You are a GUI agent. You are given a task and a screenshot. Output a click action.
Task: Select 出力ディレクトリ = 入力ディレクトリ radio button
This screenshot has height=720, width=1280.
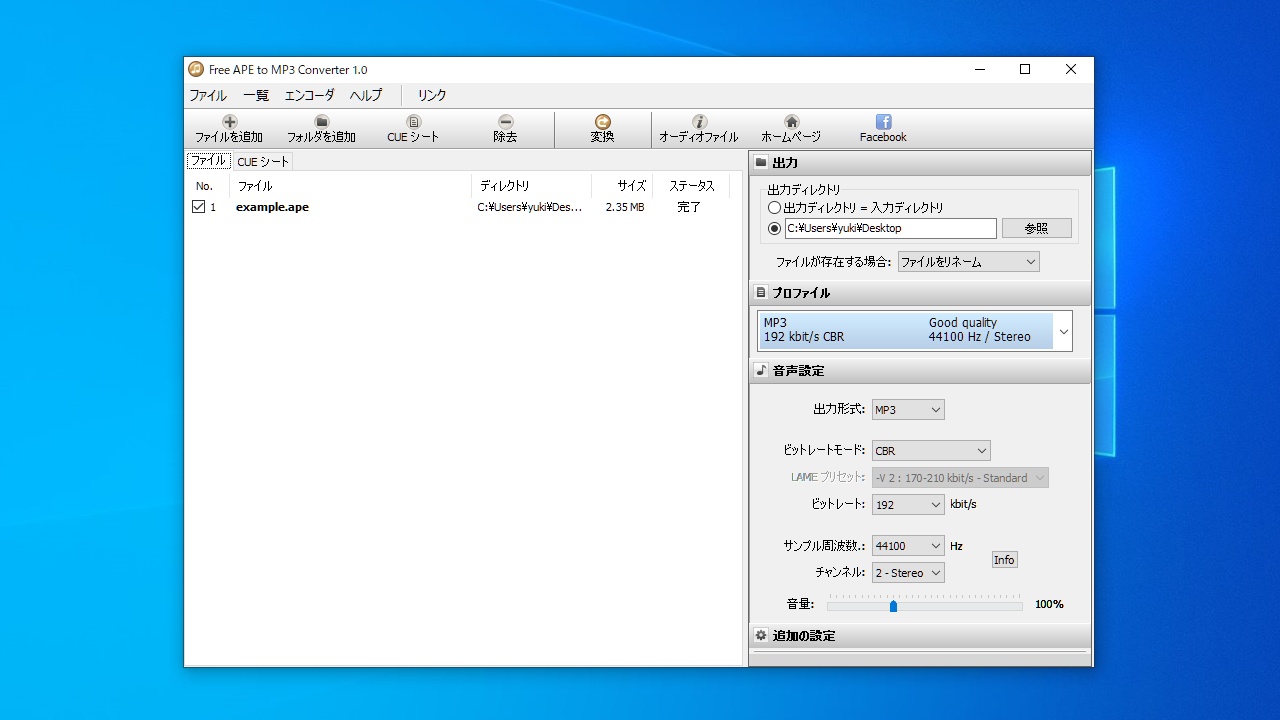774,208
